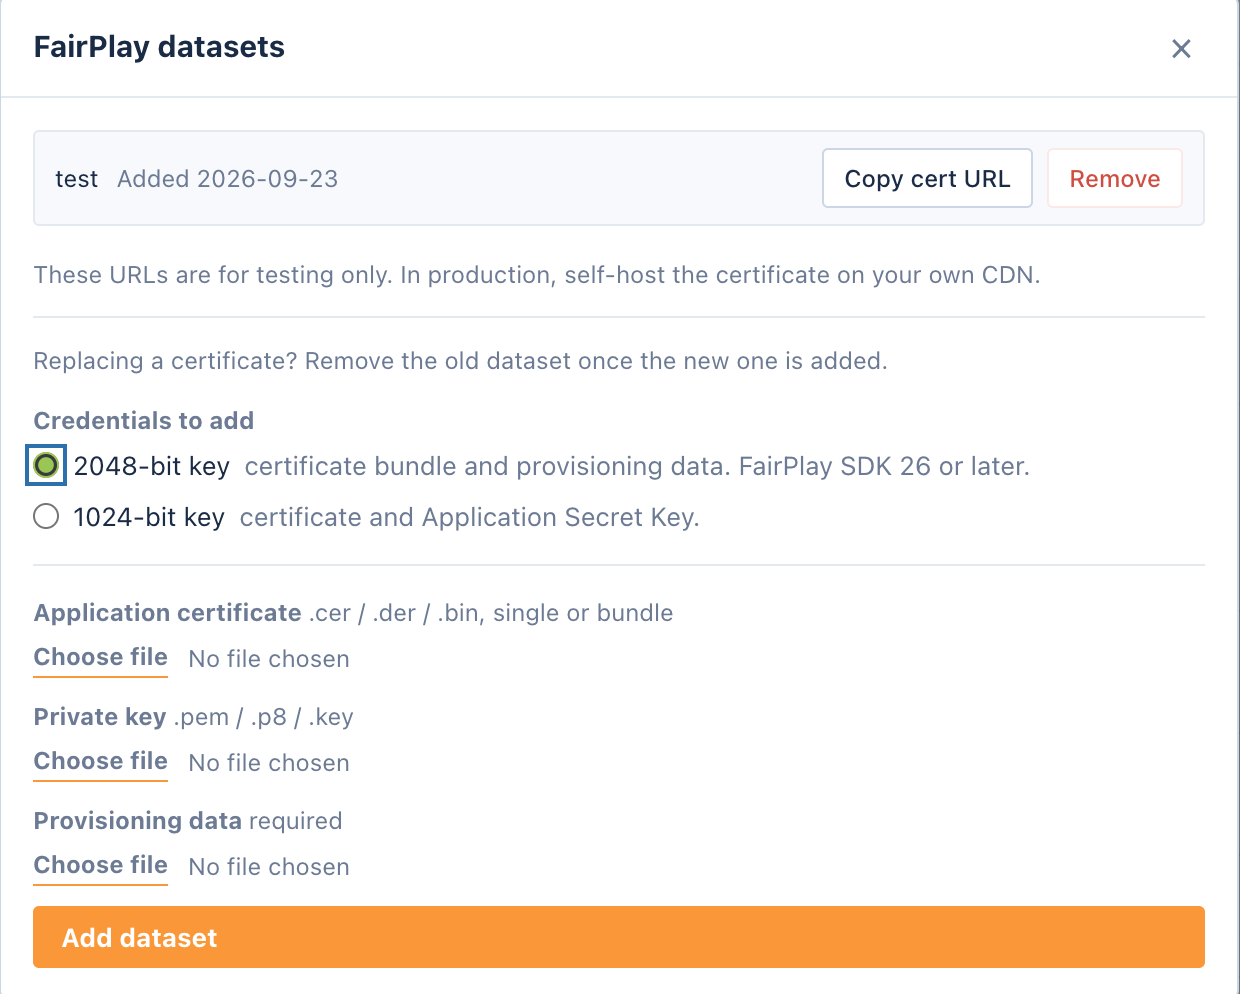Click 'No file chosen' beside Application certificate
The height and width of the screenshot is (994, 1240).
269,659
